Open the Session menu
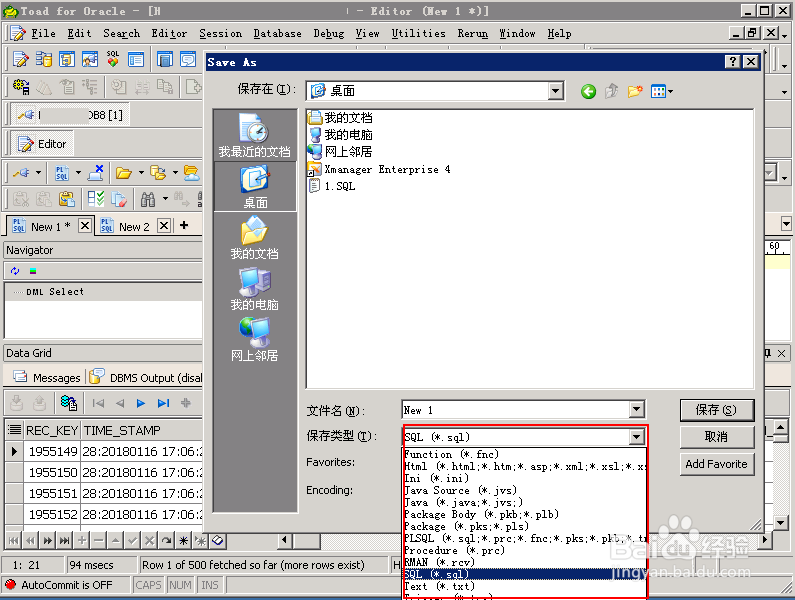This screenshot has height=600, width=795. [x=221, y=33]
